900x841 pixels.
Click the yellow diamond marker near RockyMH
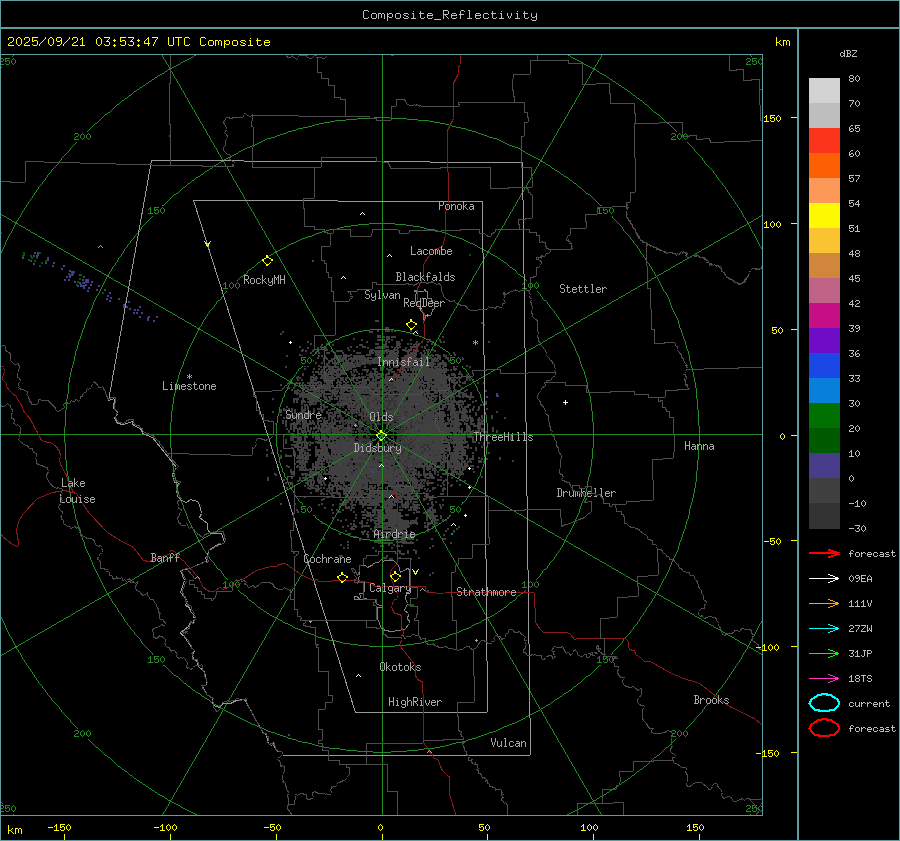coord(267,260)
